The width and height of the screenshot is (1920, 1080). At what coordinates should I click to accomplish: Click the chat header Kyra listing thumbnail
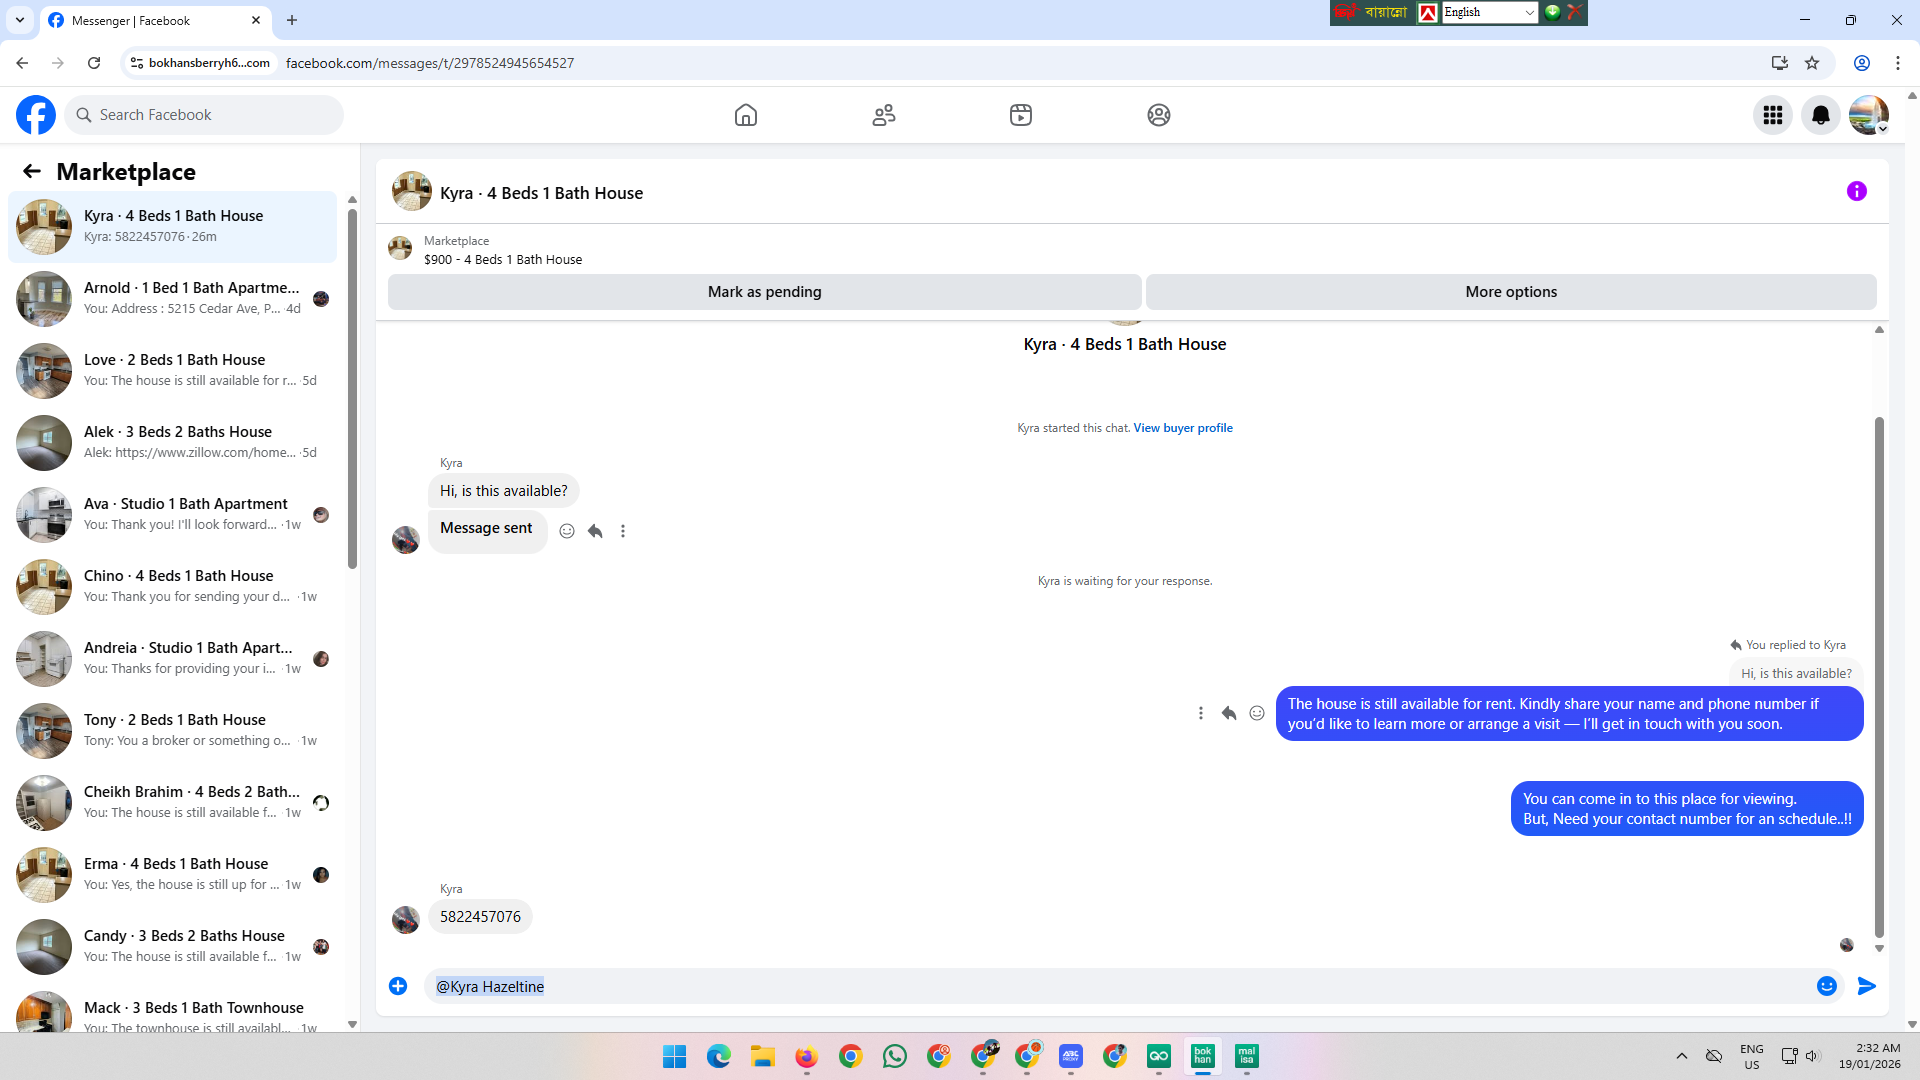(x=412, y=191)
